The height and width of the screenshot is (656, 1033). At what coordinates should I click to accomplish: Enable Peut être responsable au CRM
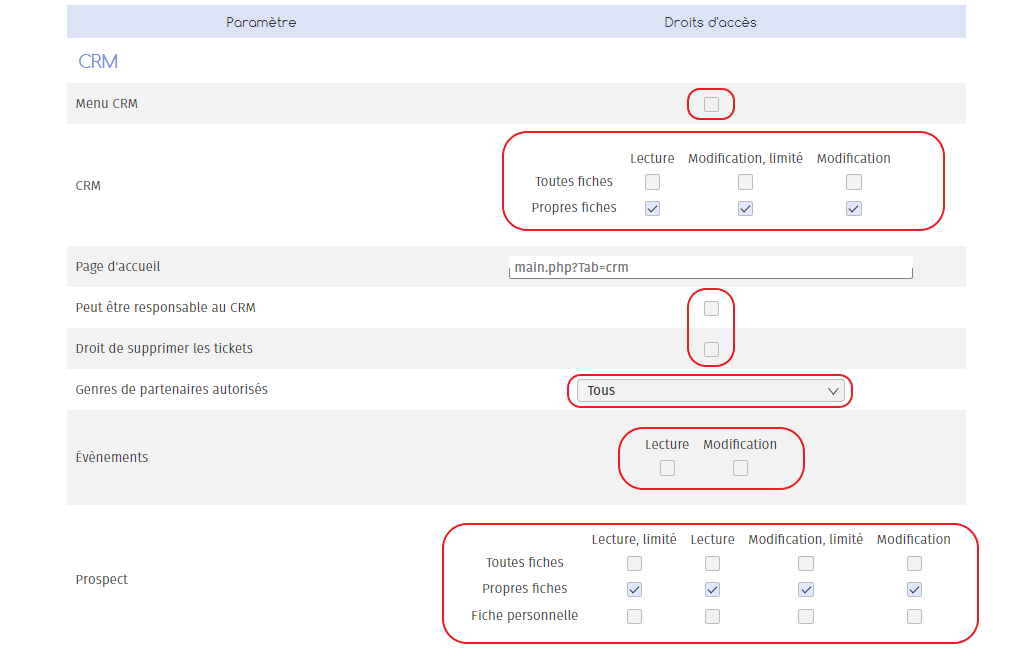pyautogui.click(x=711, y=308)
